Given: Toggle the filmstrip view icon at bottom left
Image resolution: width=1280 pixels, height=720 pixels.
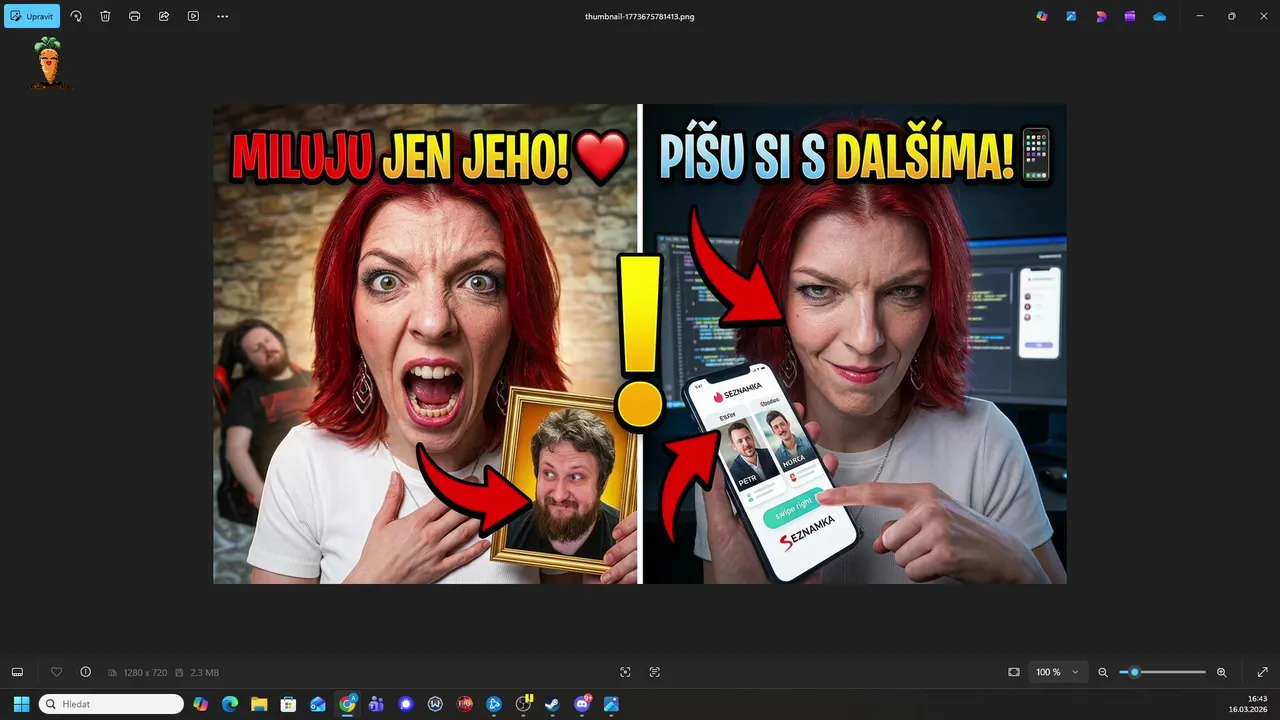Looking at the screenshot, I should 17,672.
